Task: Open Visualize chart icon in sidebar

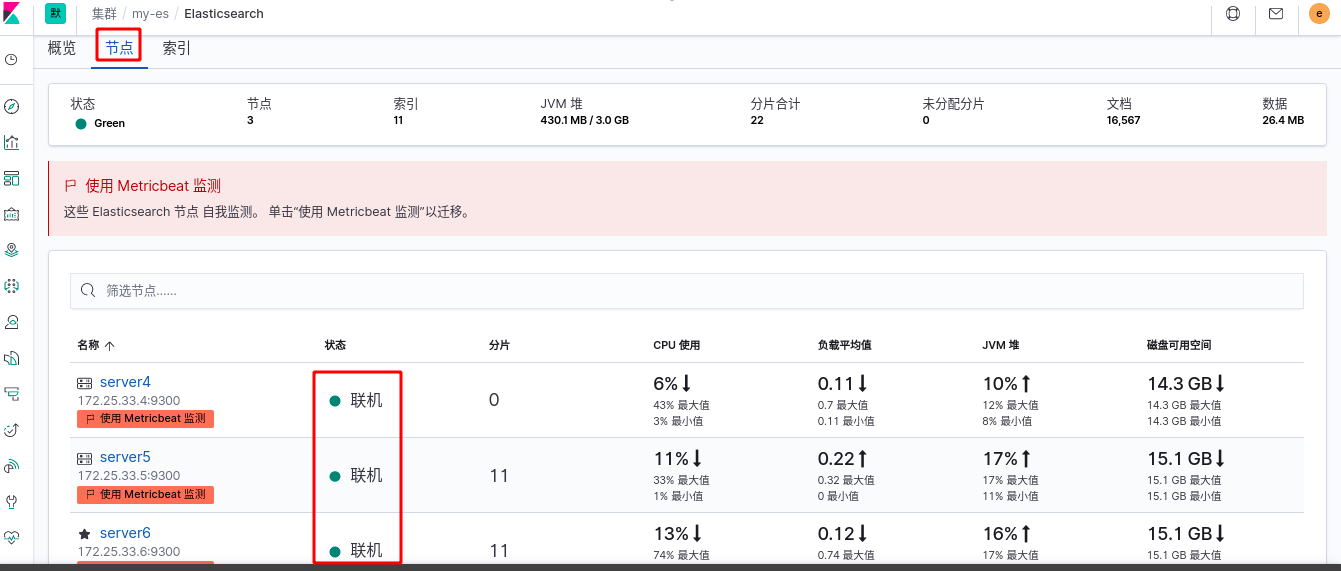Action: pos(11,142)
